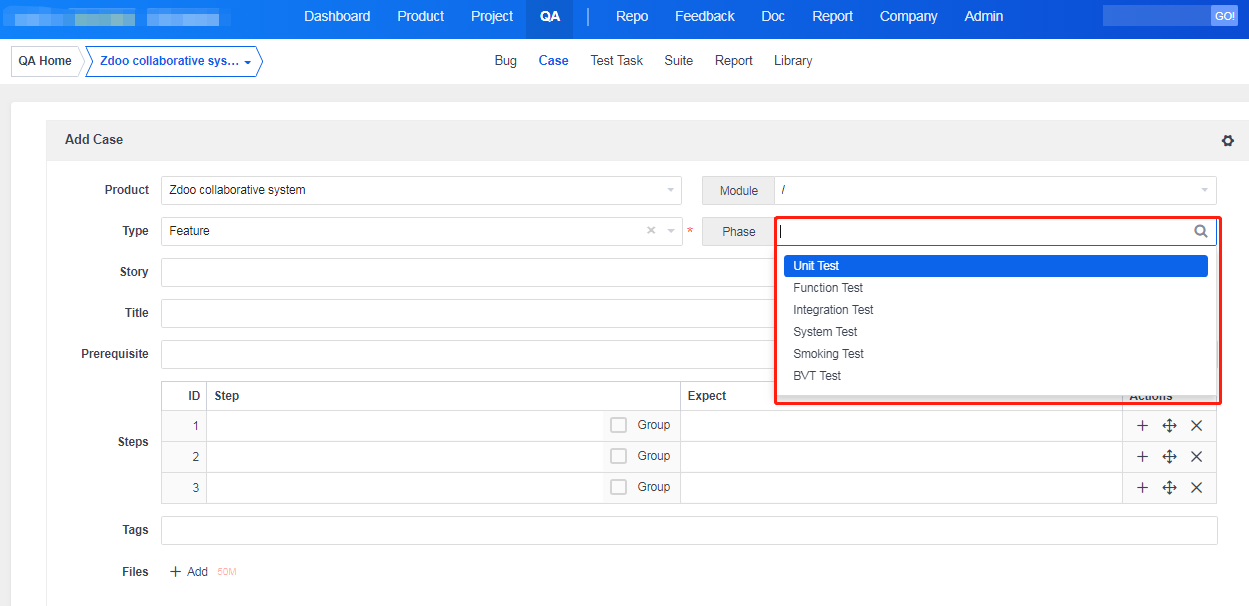Check the Group box for step 1
1249x606 pixels.
point(619,426)
